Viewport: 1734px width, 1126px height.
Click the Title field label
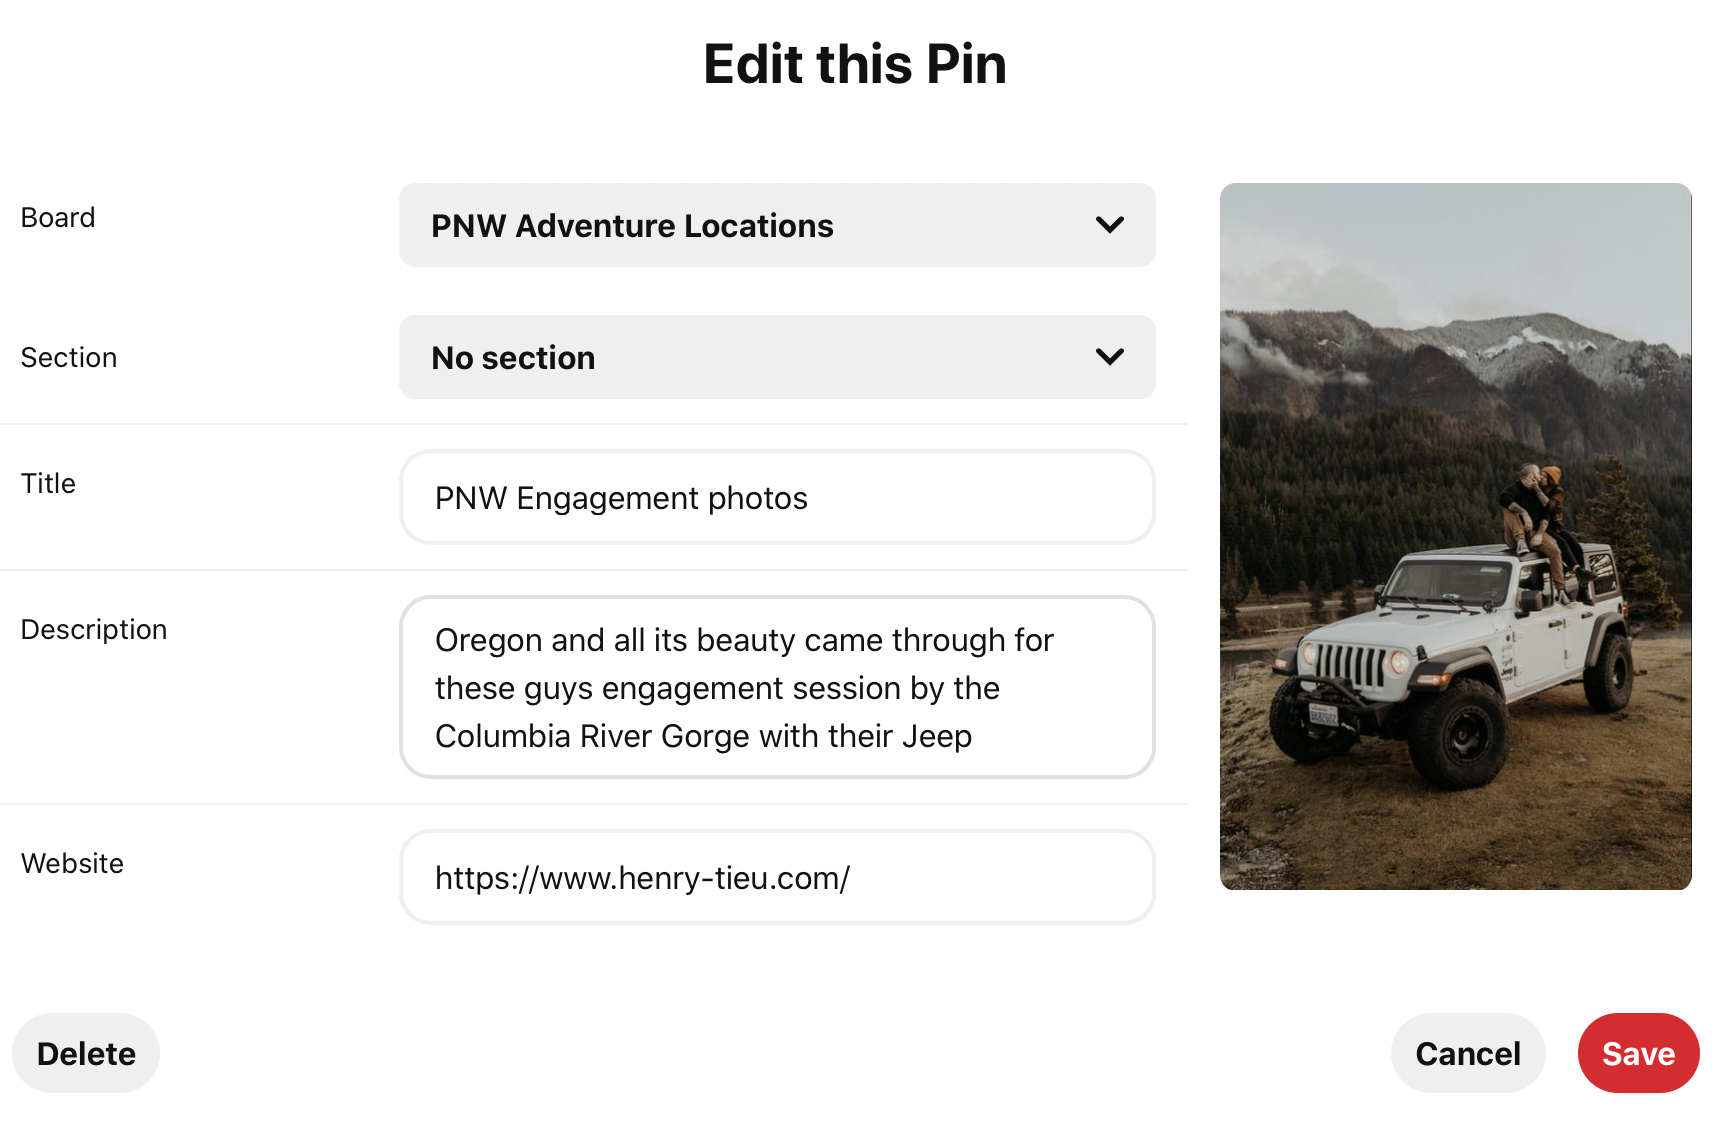pos(48,483)
